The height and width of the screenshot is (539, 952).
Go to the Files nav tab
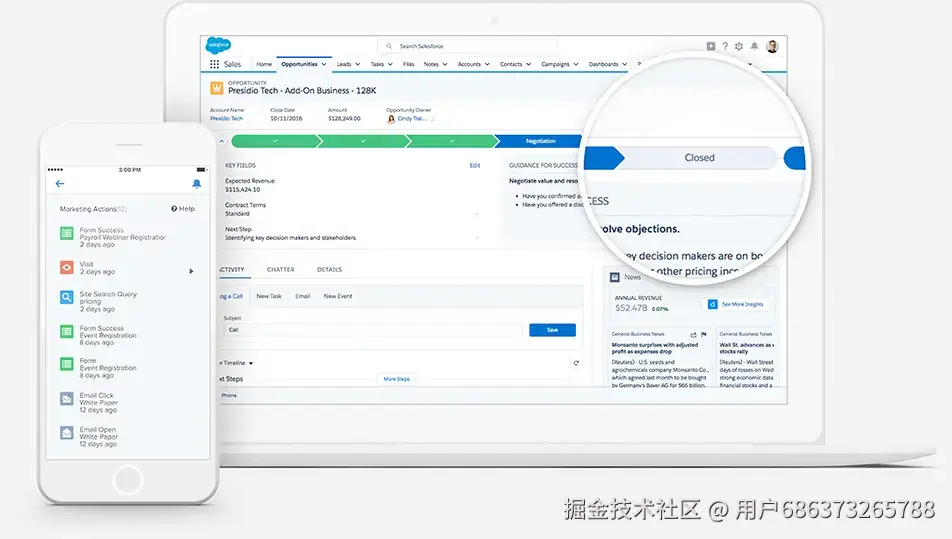coord(409,64)
